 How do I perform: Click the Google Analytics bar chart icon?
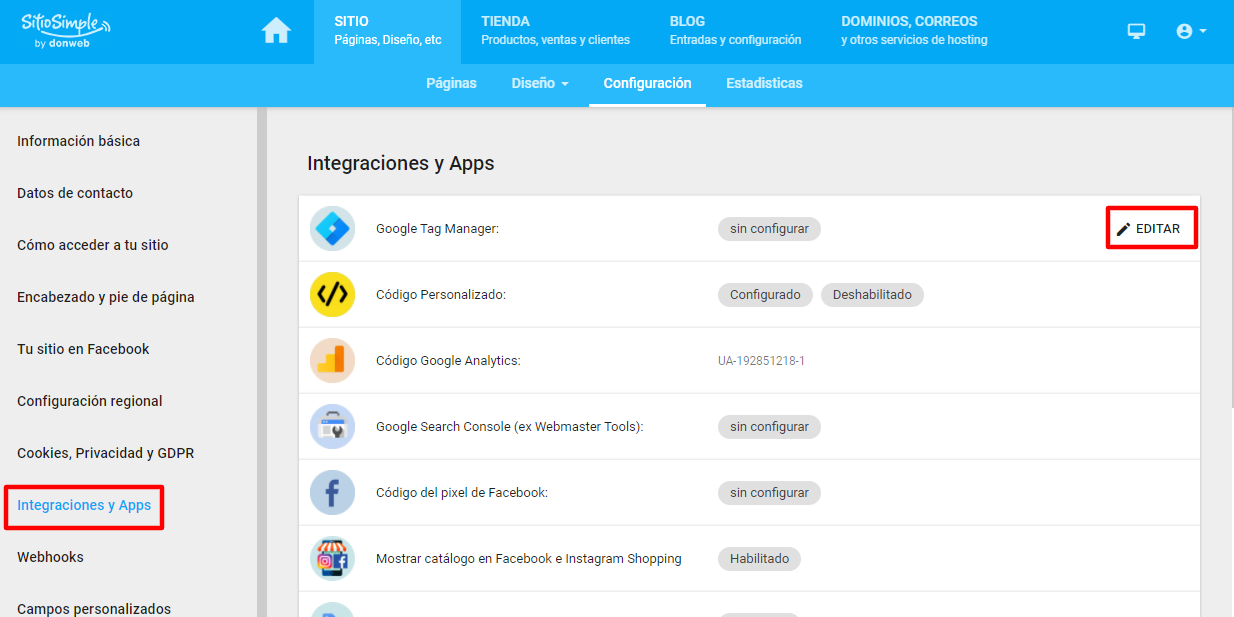[x=332, y=360]
